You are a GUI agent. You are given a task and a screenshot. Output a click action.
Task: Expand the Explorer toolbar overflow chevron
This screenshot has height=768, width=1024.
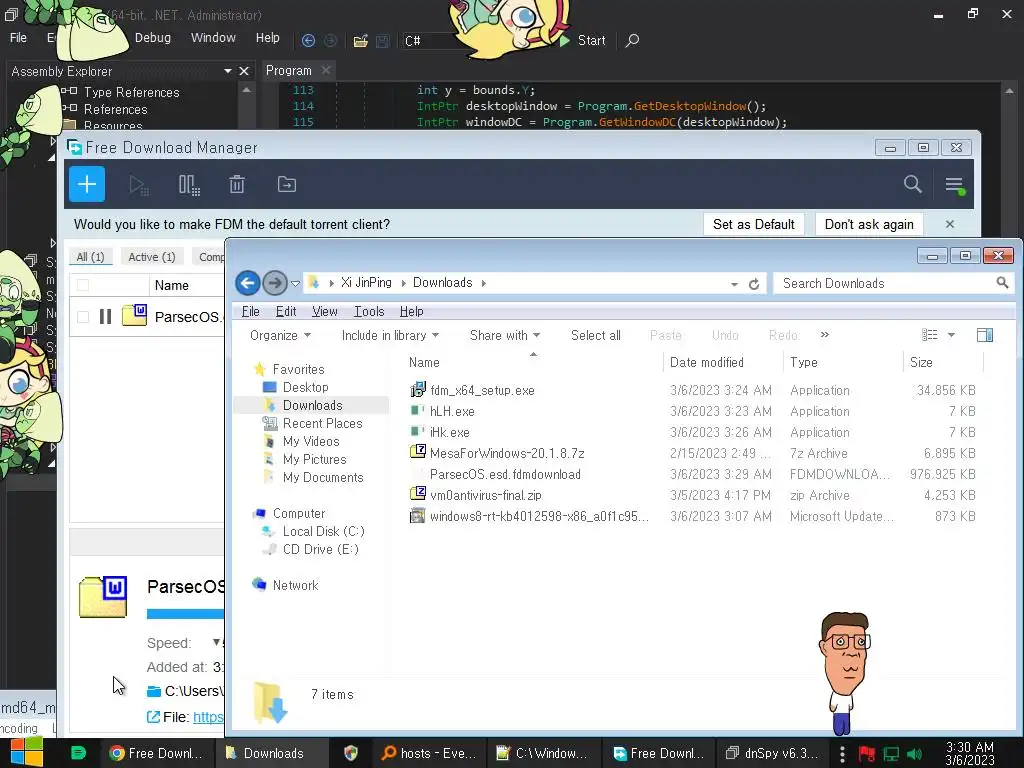point(825,334)
